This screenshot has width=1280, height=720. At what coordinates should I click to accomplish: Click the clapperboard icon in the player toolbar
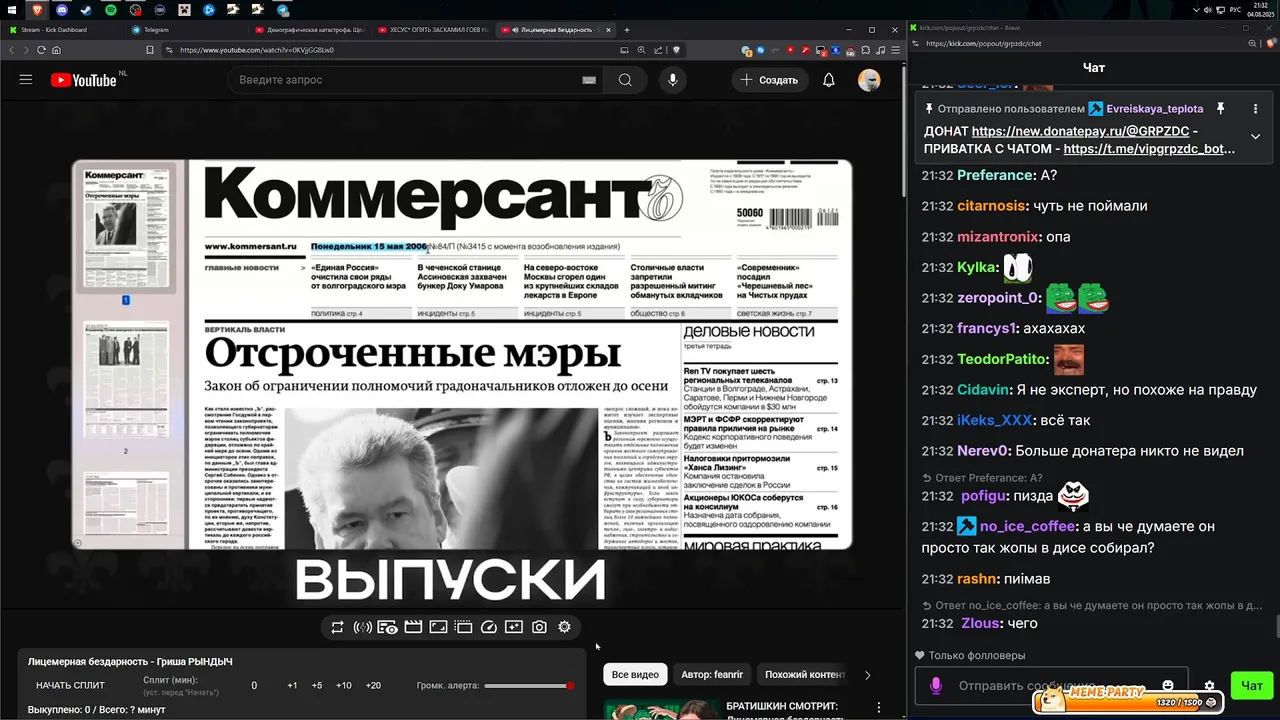pos(413,627)
